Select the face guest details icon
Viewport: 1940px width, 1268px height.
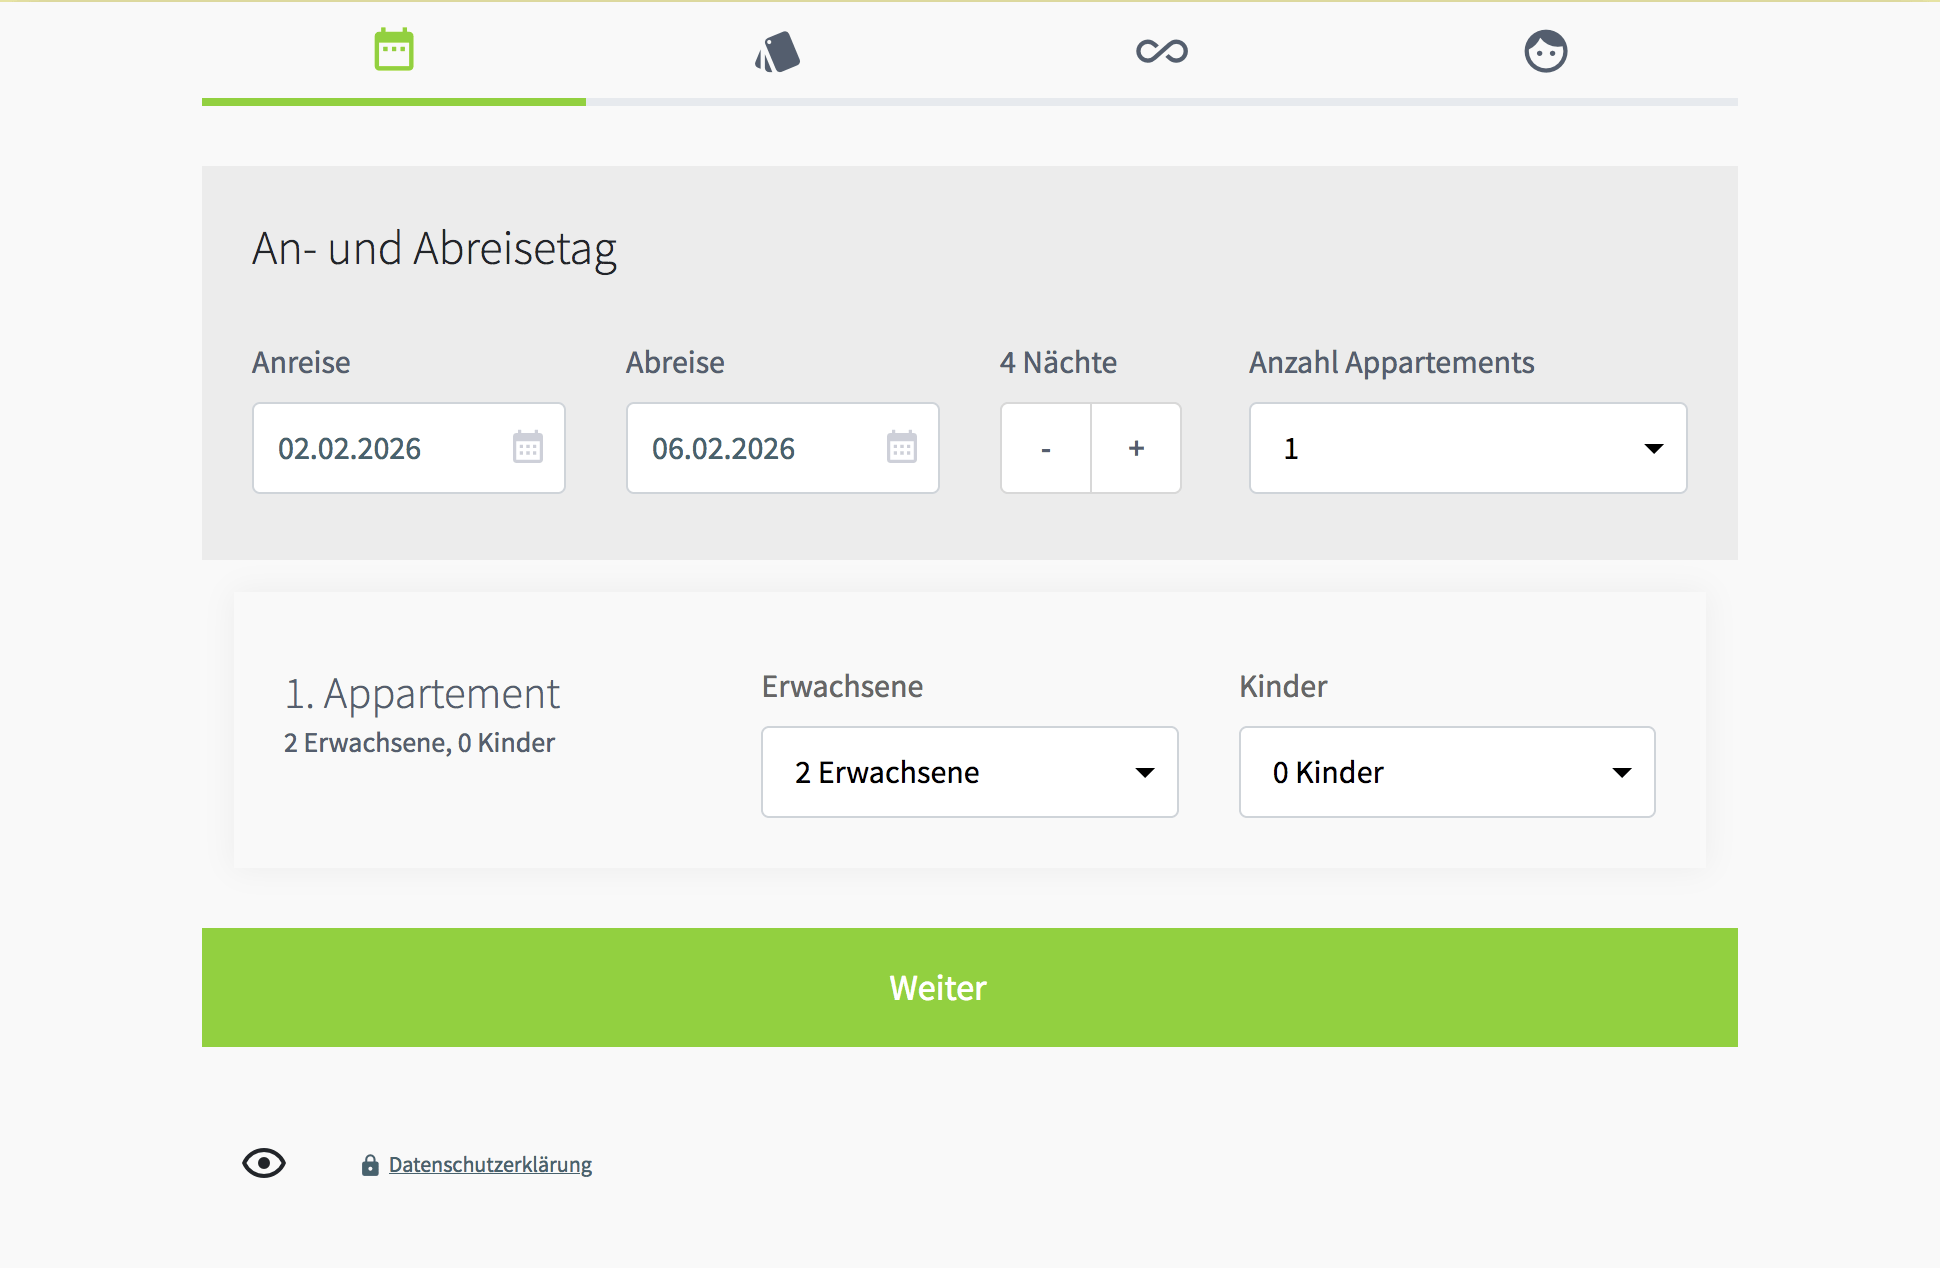1545,51
